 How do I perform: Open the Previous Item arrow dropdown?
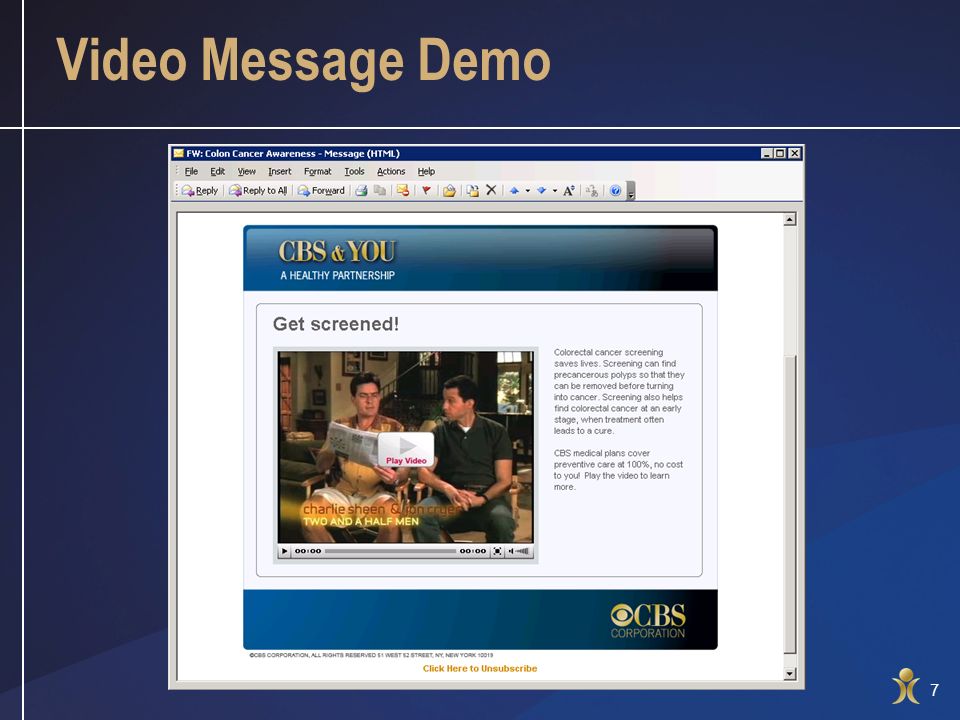tap(528, 190)
